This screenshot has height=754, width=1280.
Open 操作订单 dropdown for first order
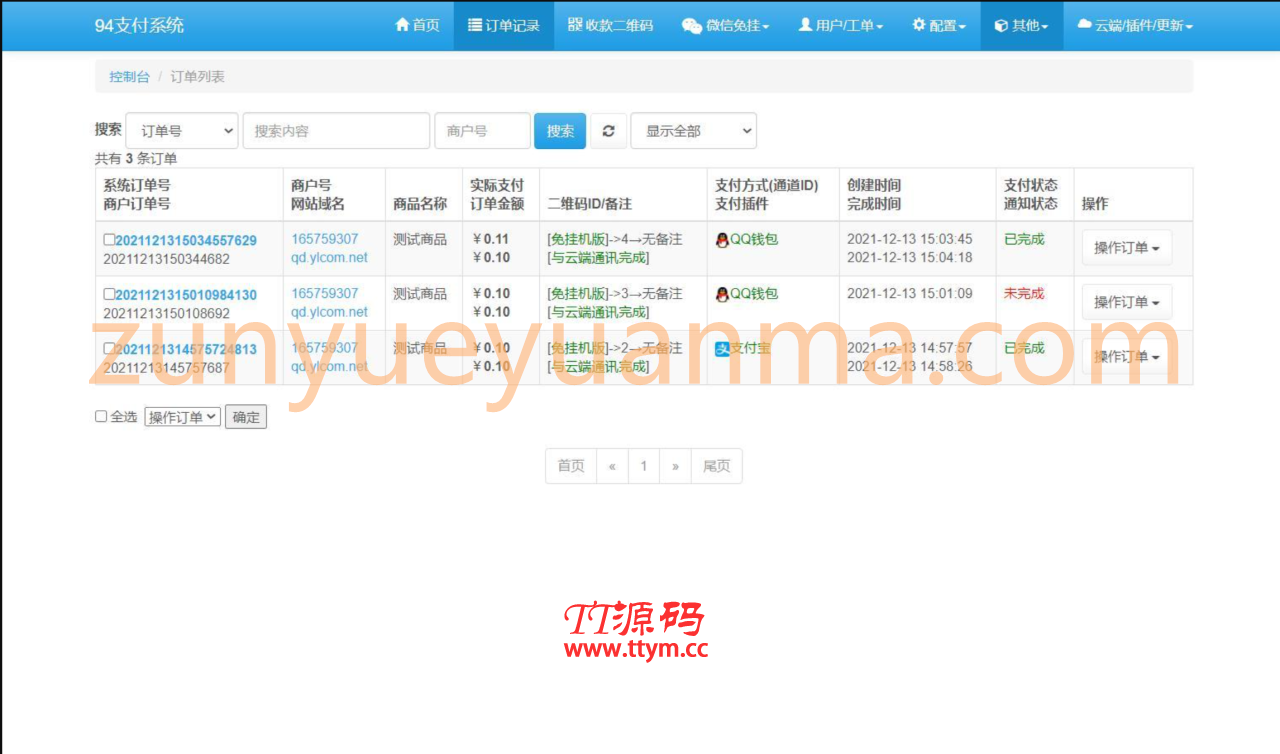point(1127,248)
